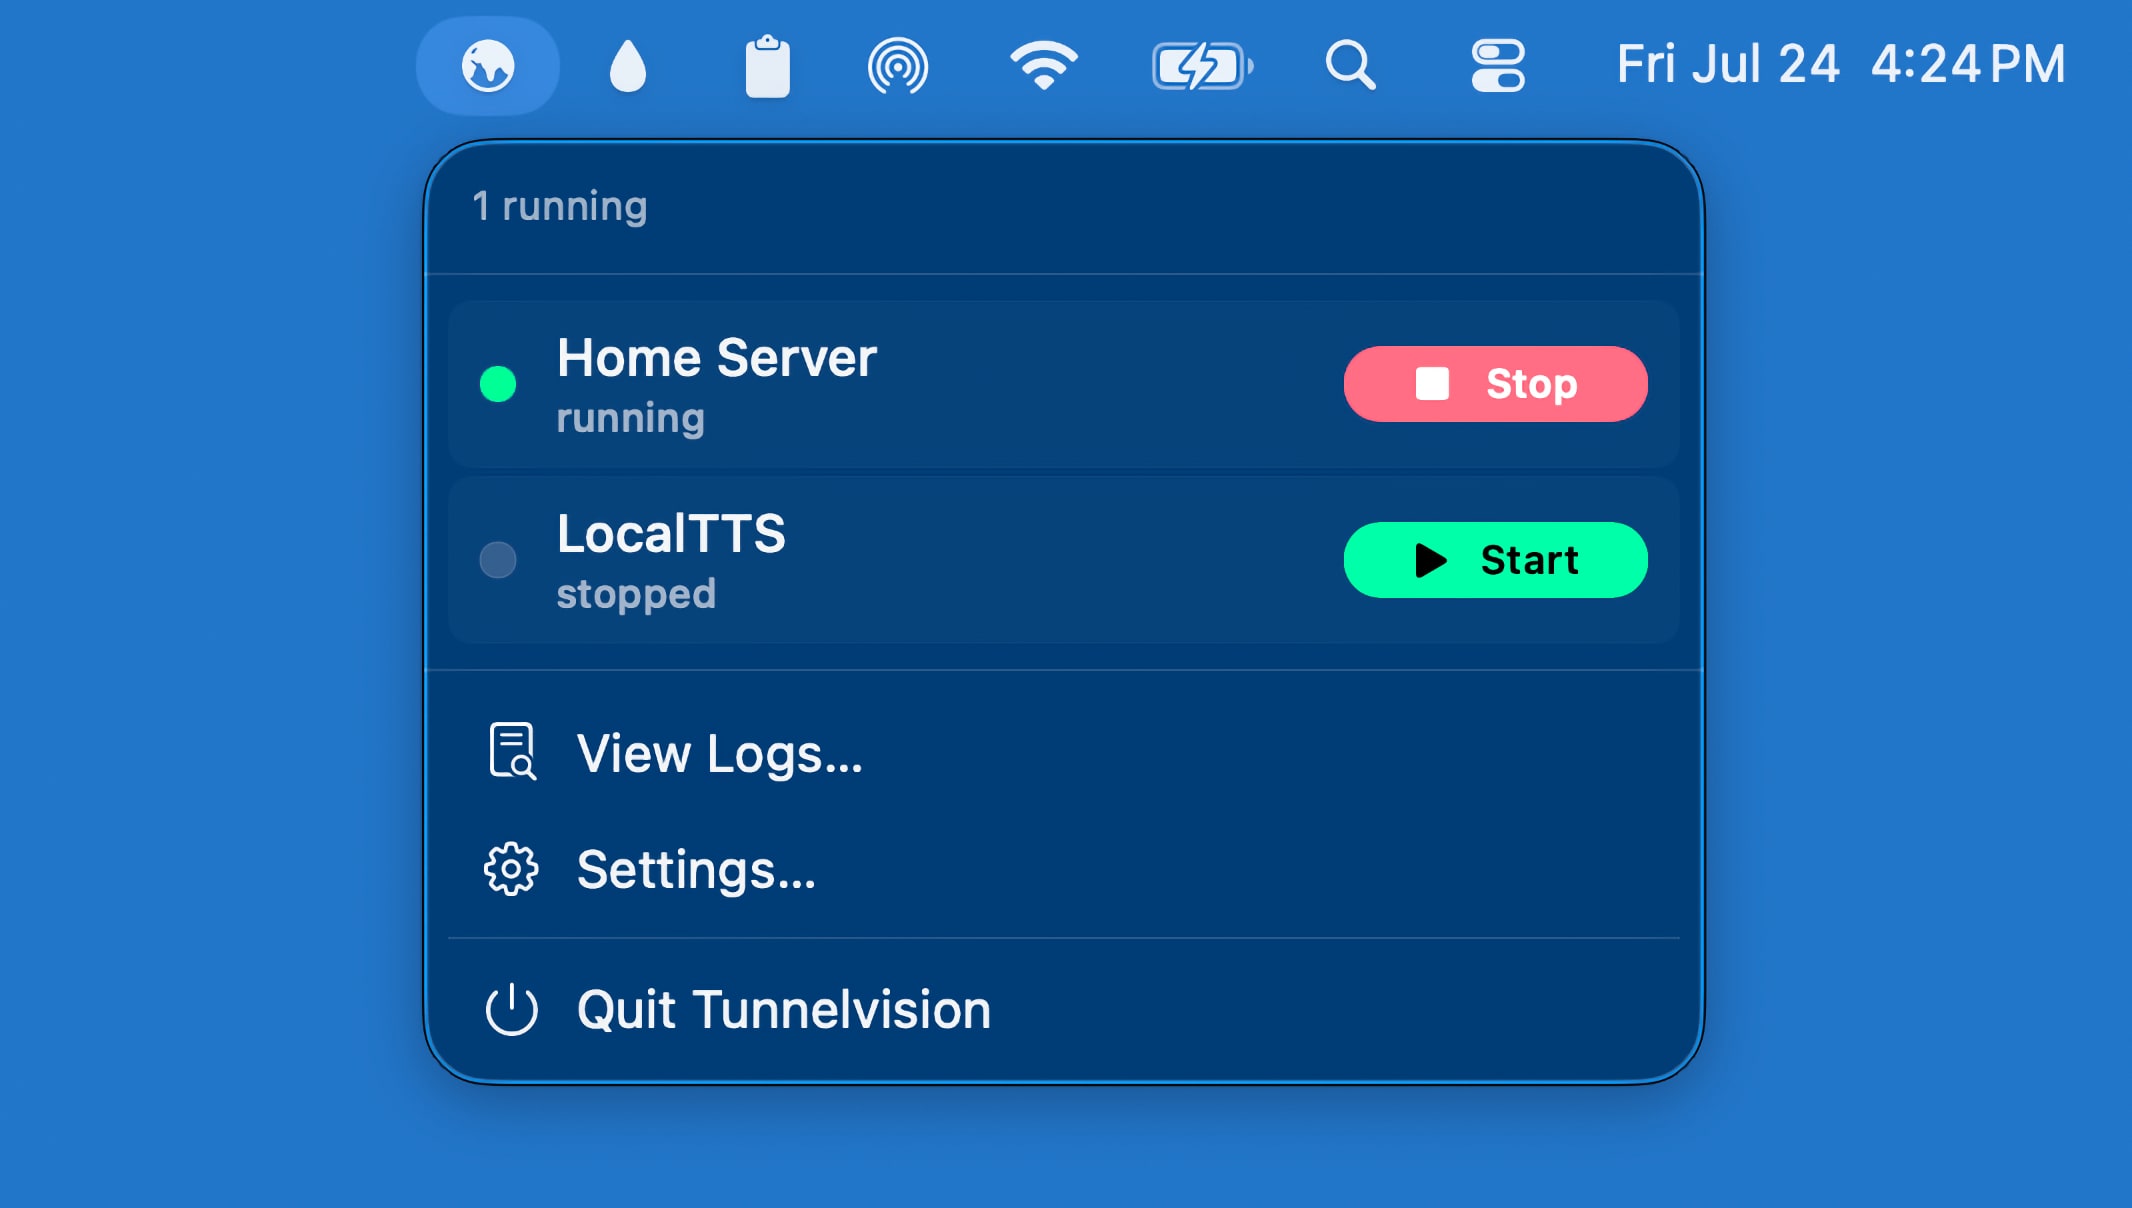Screen dimensions: 2132x1208
Task: Select the LocalTTS name
Action: tap(671, 534)
